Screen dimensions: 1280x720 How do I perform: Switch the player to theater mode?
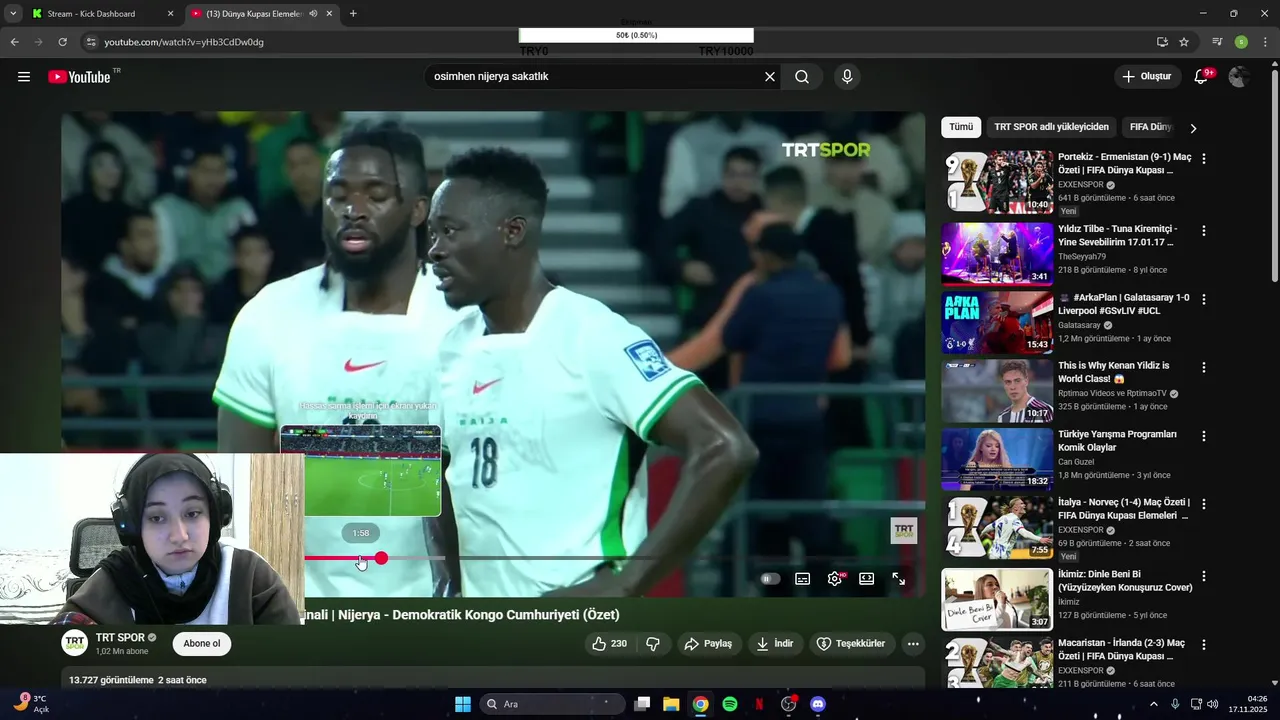[867, 579]
